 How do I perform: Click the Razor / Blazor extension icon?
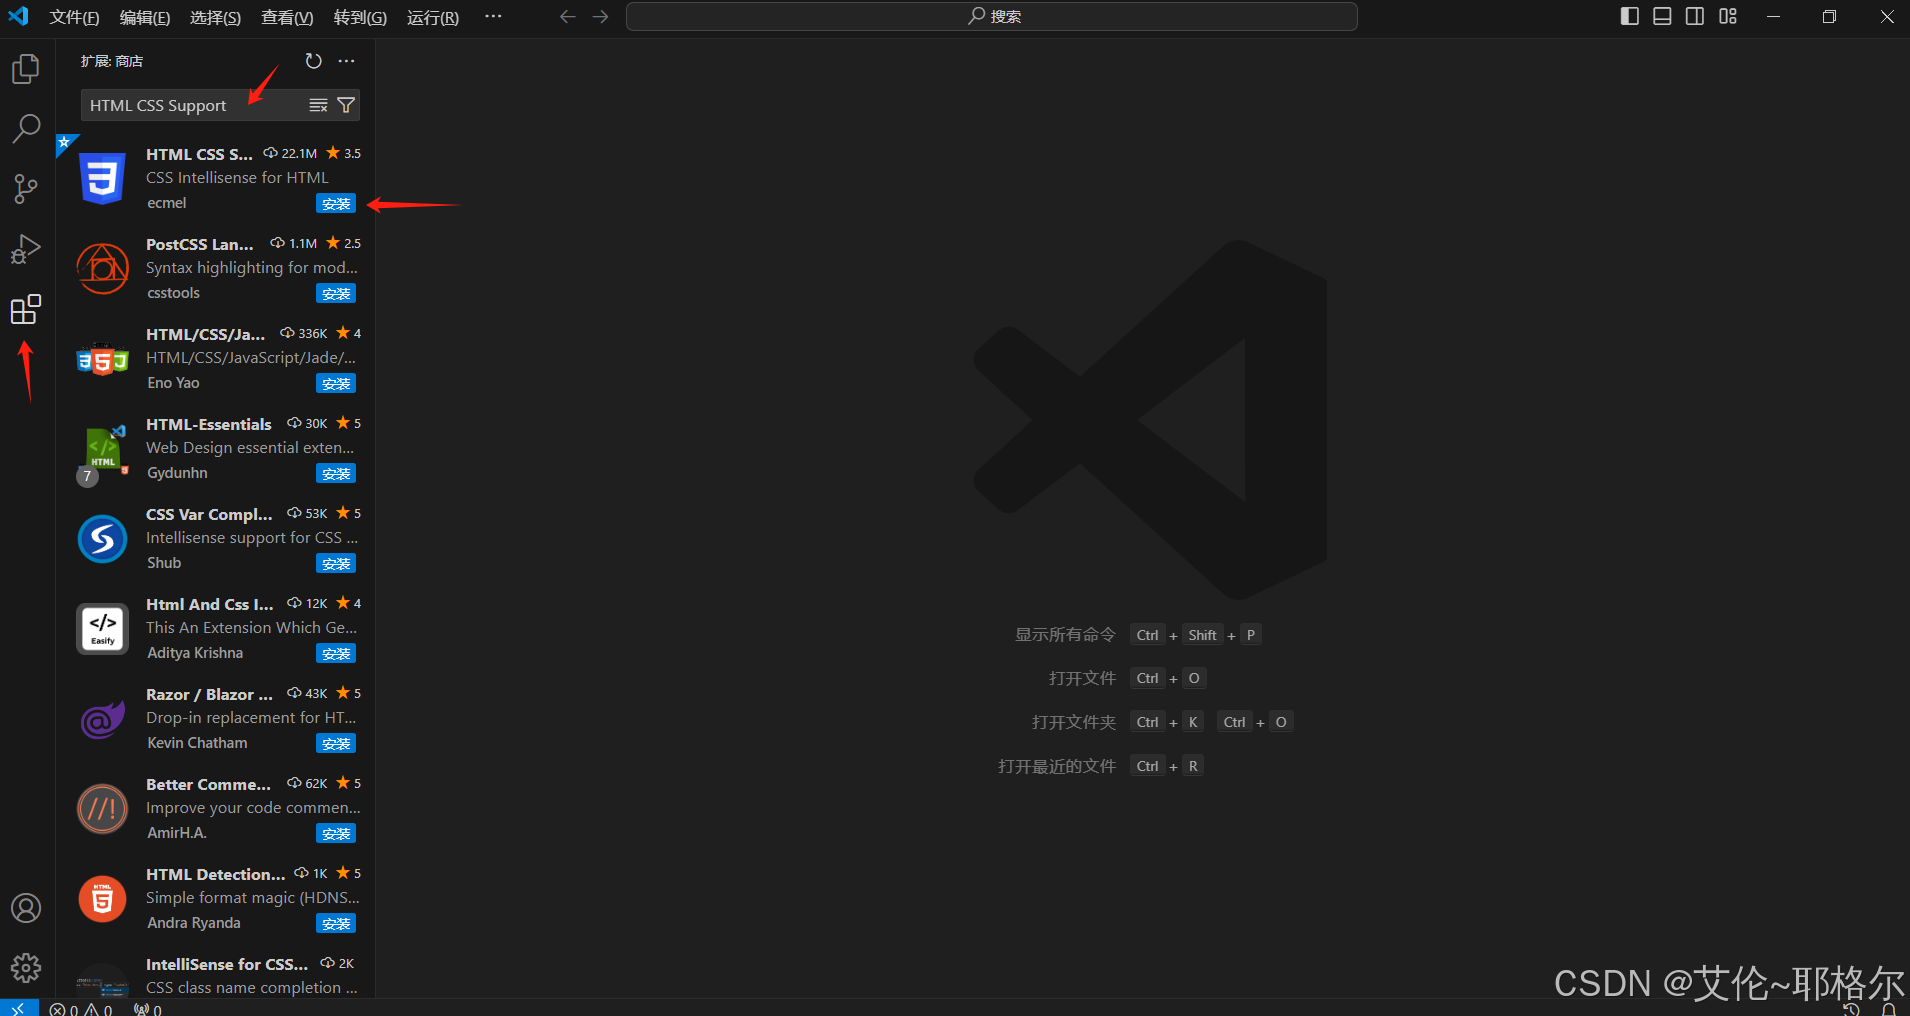(102, 719)
